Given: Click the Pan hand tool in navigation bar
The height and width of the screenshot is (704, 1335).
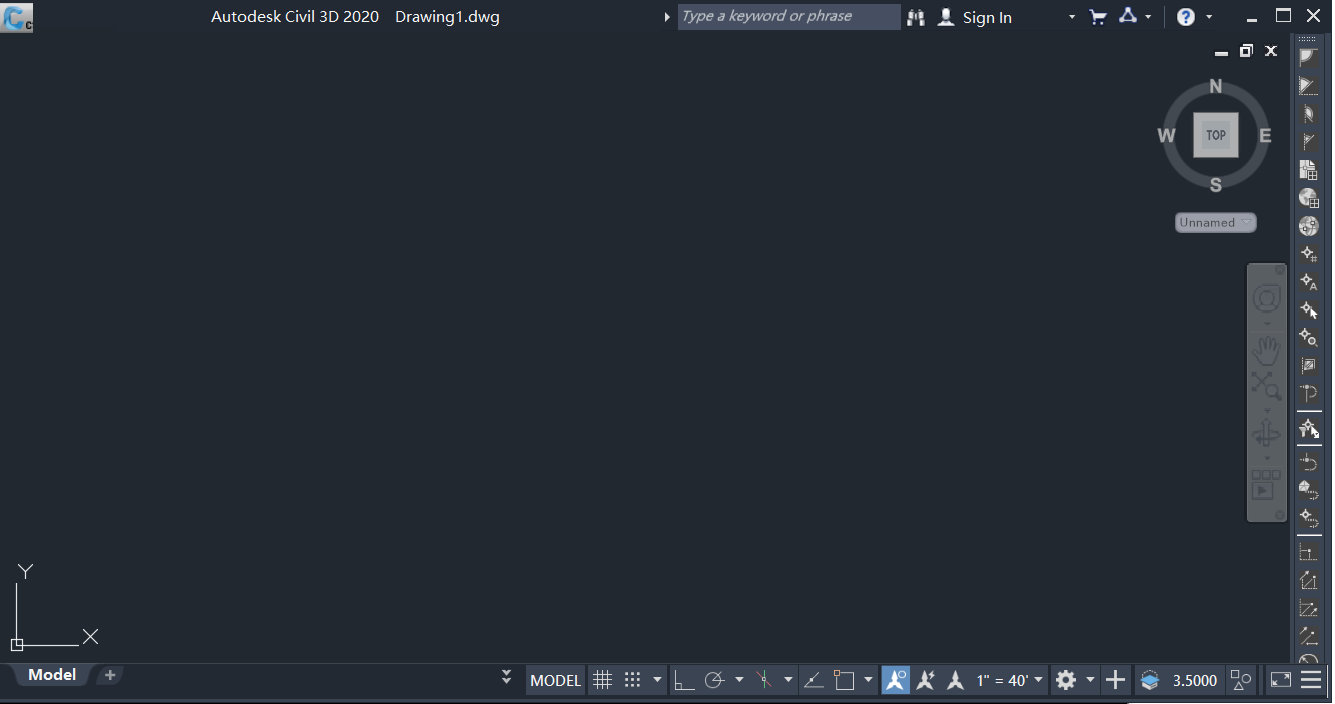Looking at the screenshot, I should tap(1267, 349).
